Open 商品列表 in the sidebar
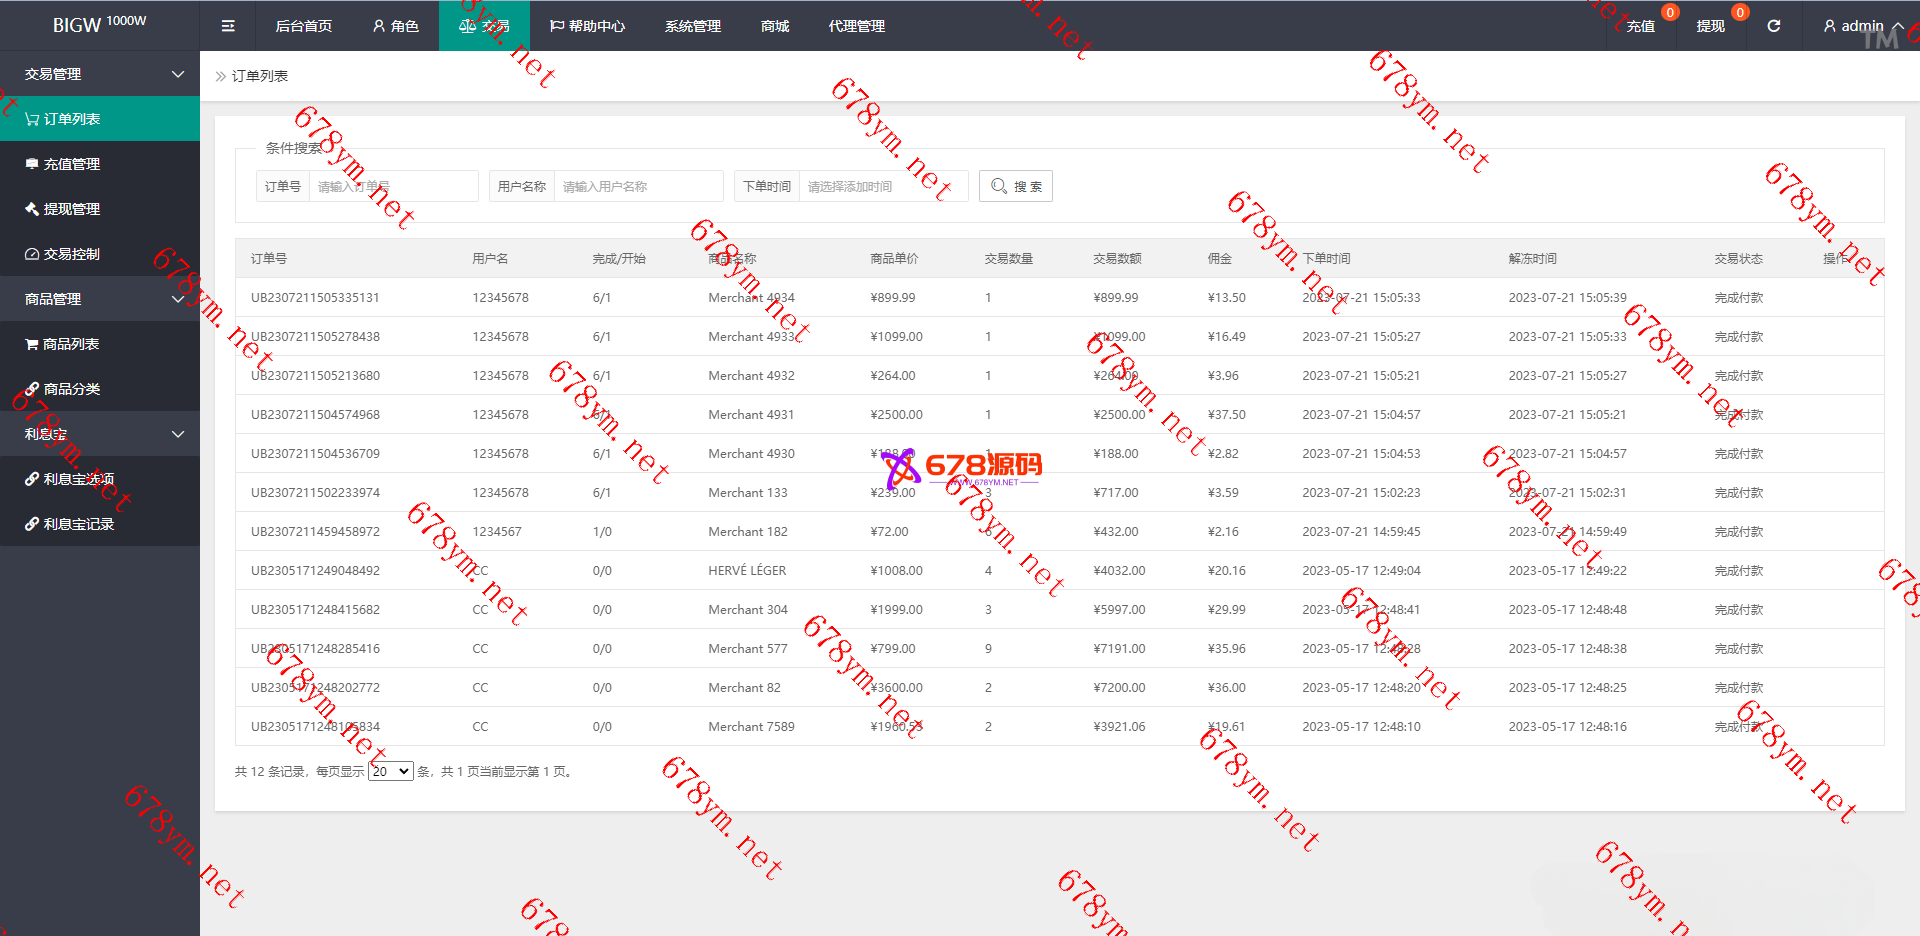The height and width of the screenshot is (936, 1920). 70,344
